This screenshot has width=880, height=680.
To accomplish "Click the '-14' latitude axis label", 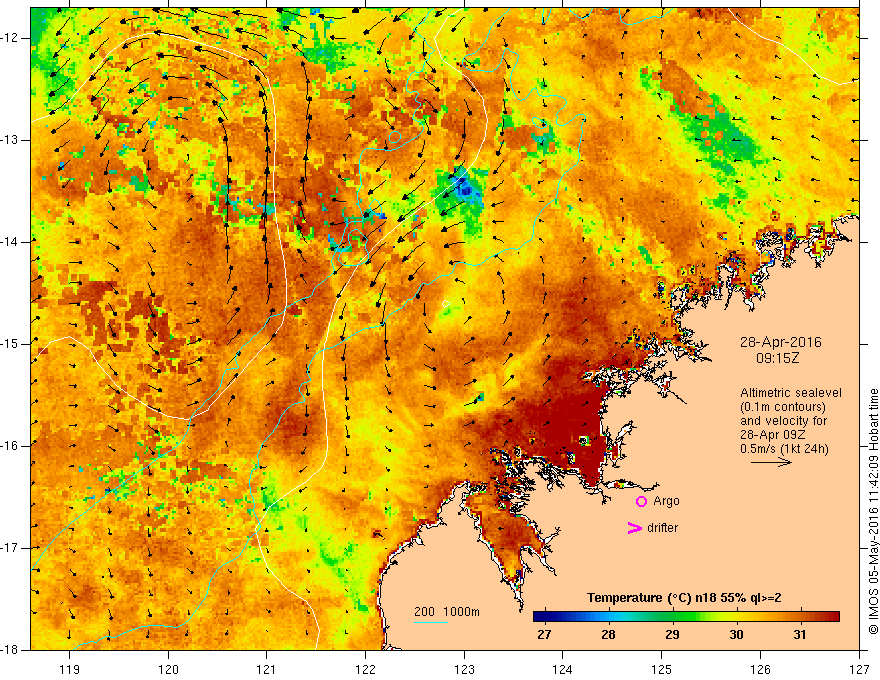I will 10,242.
